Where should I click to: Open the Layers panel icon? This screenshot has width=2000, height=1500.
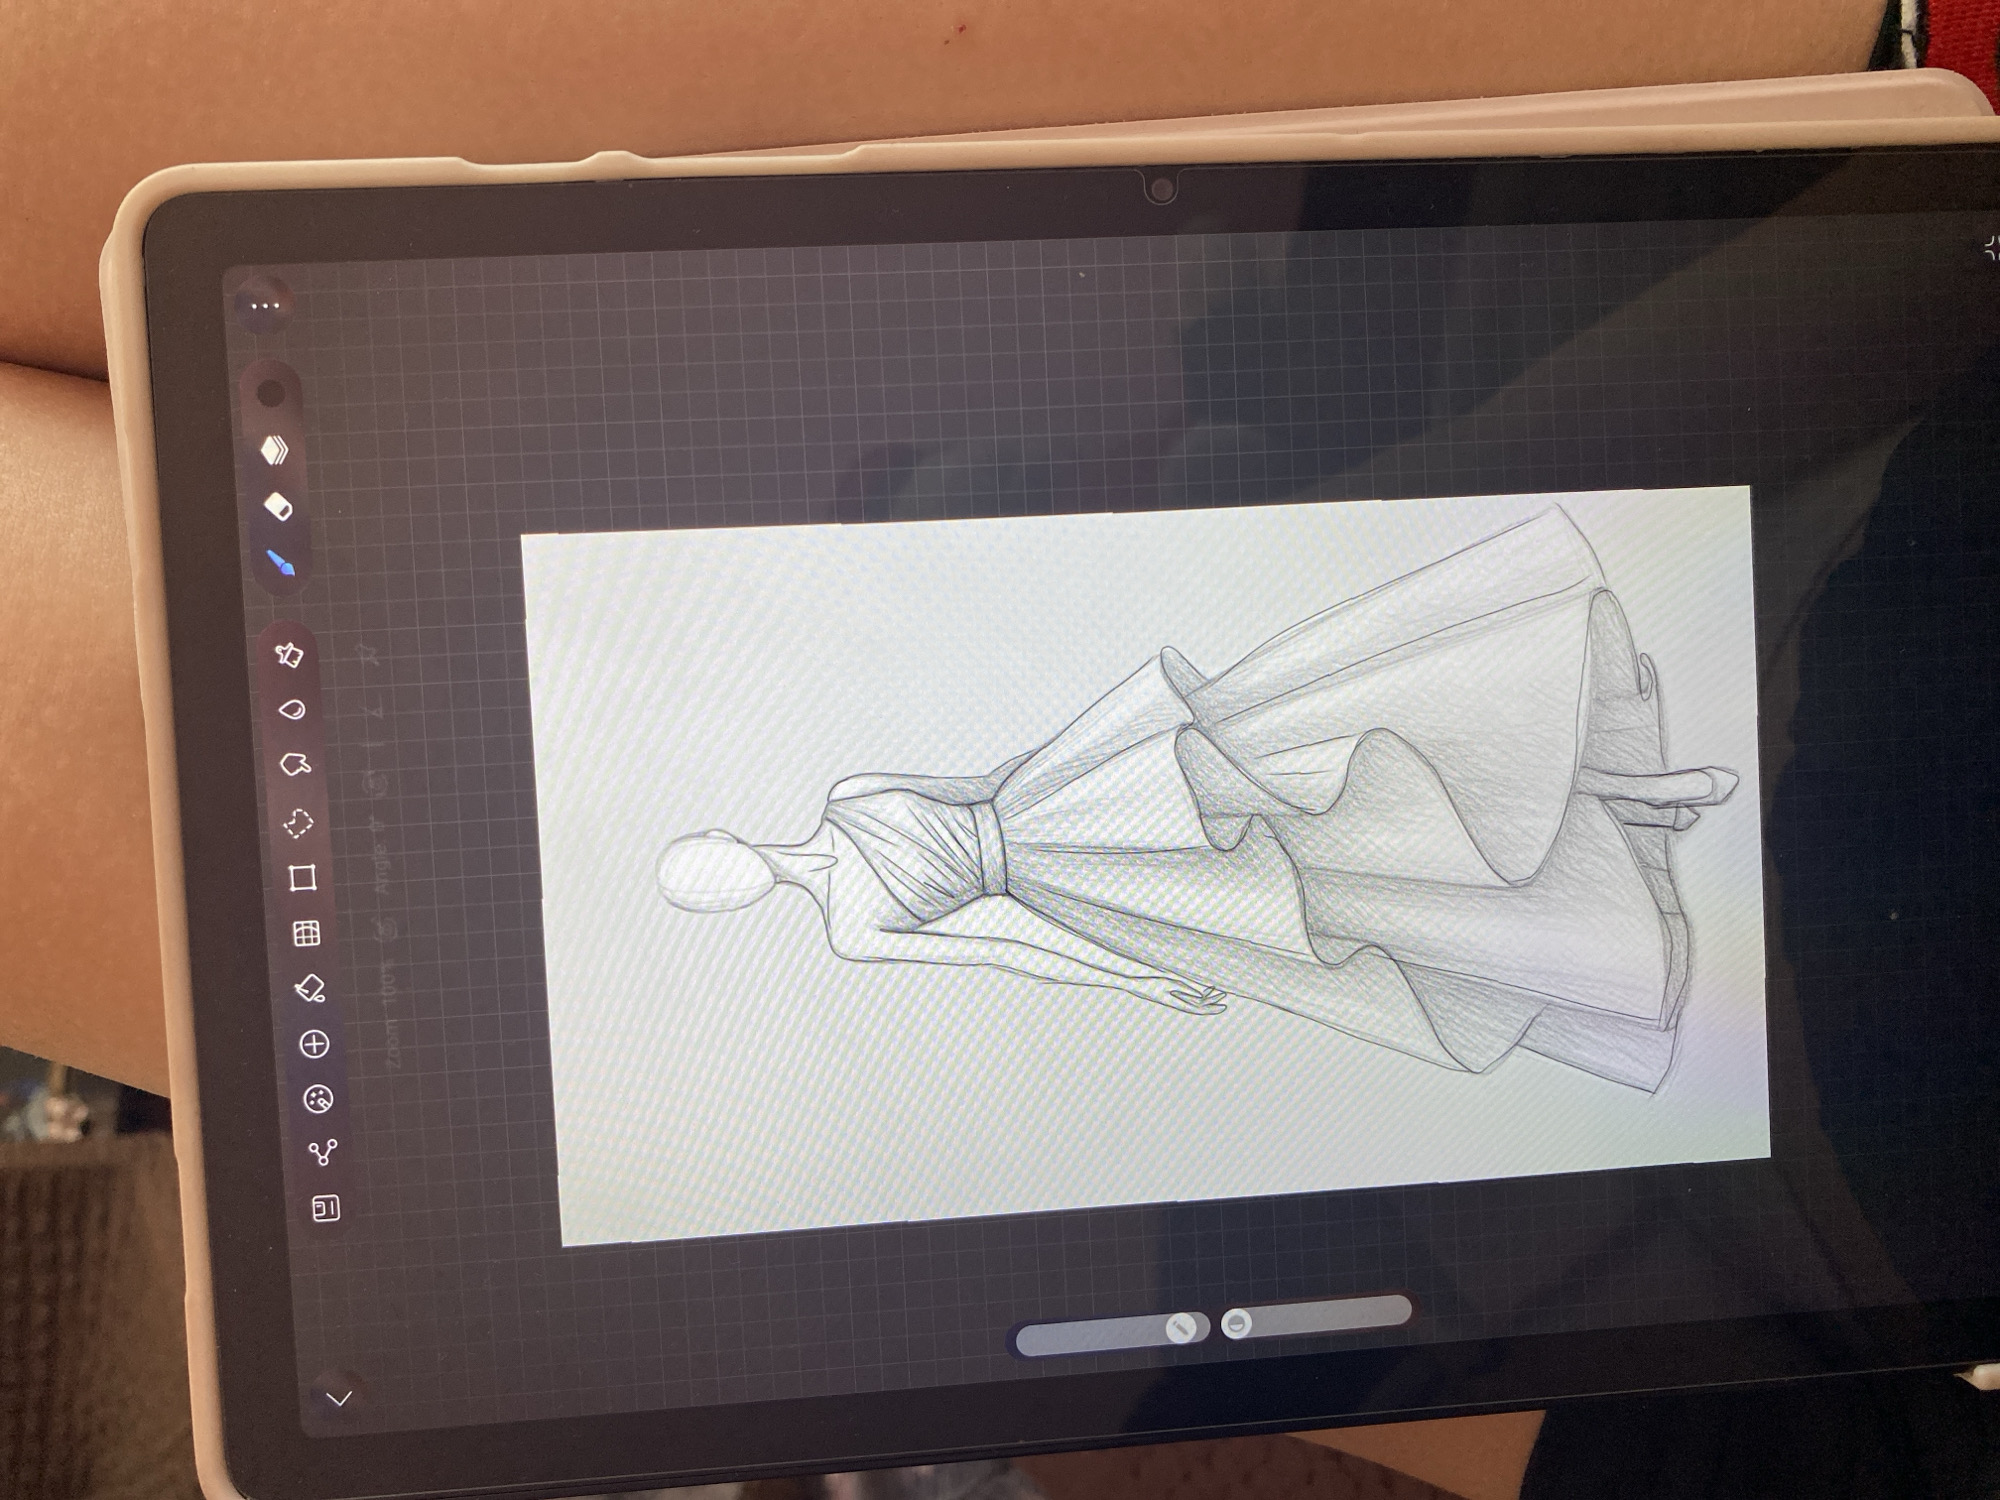point(275,450)
